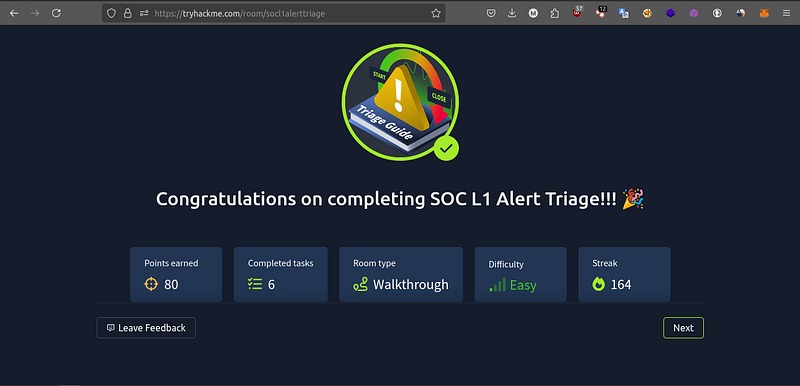Click the Room type path icon
Screen dimensions: 800x386
(360, 284)
